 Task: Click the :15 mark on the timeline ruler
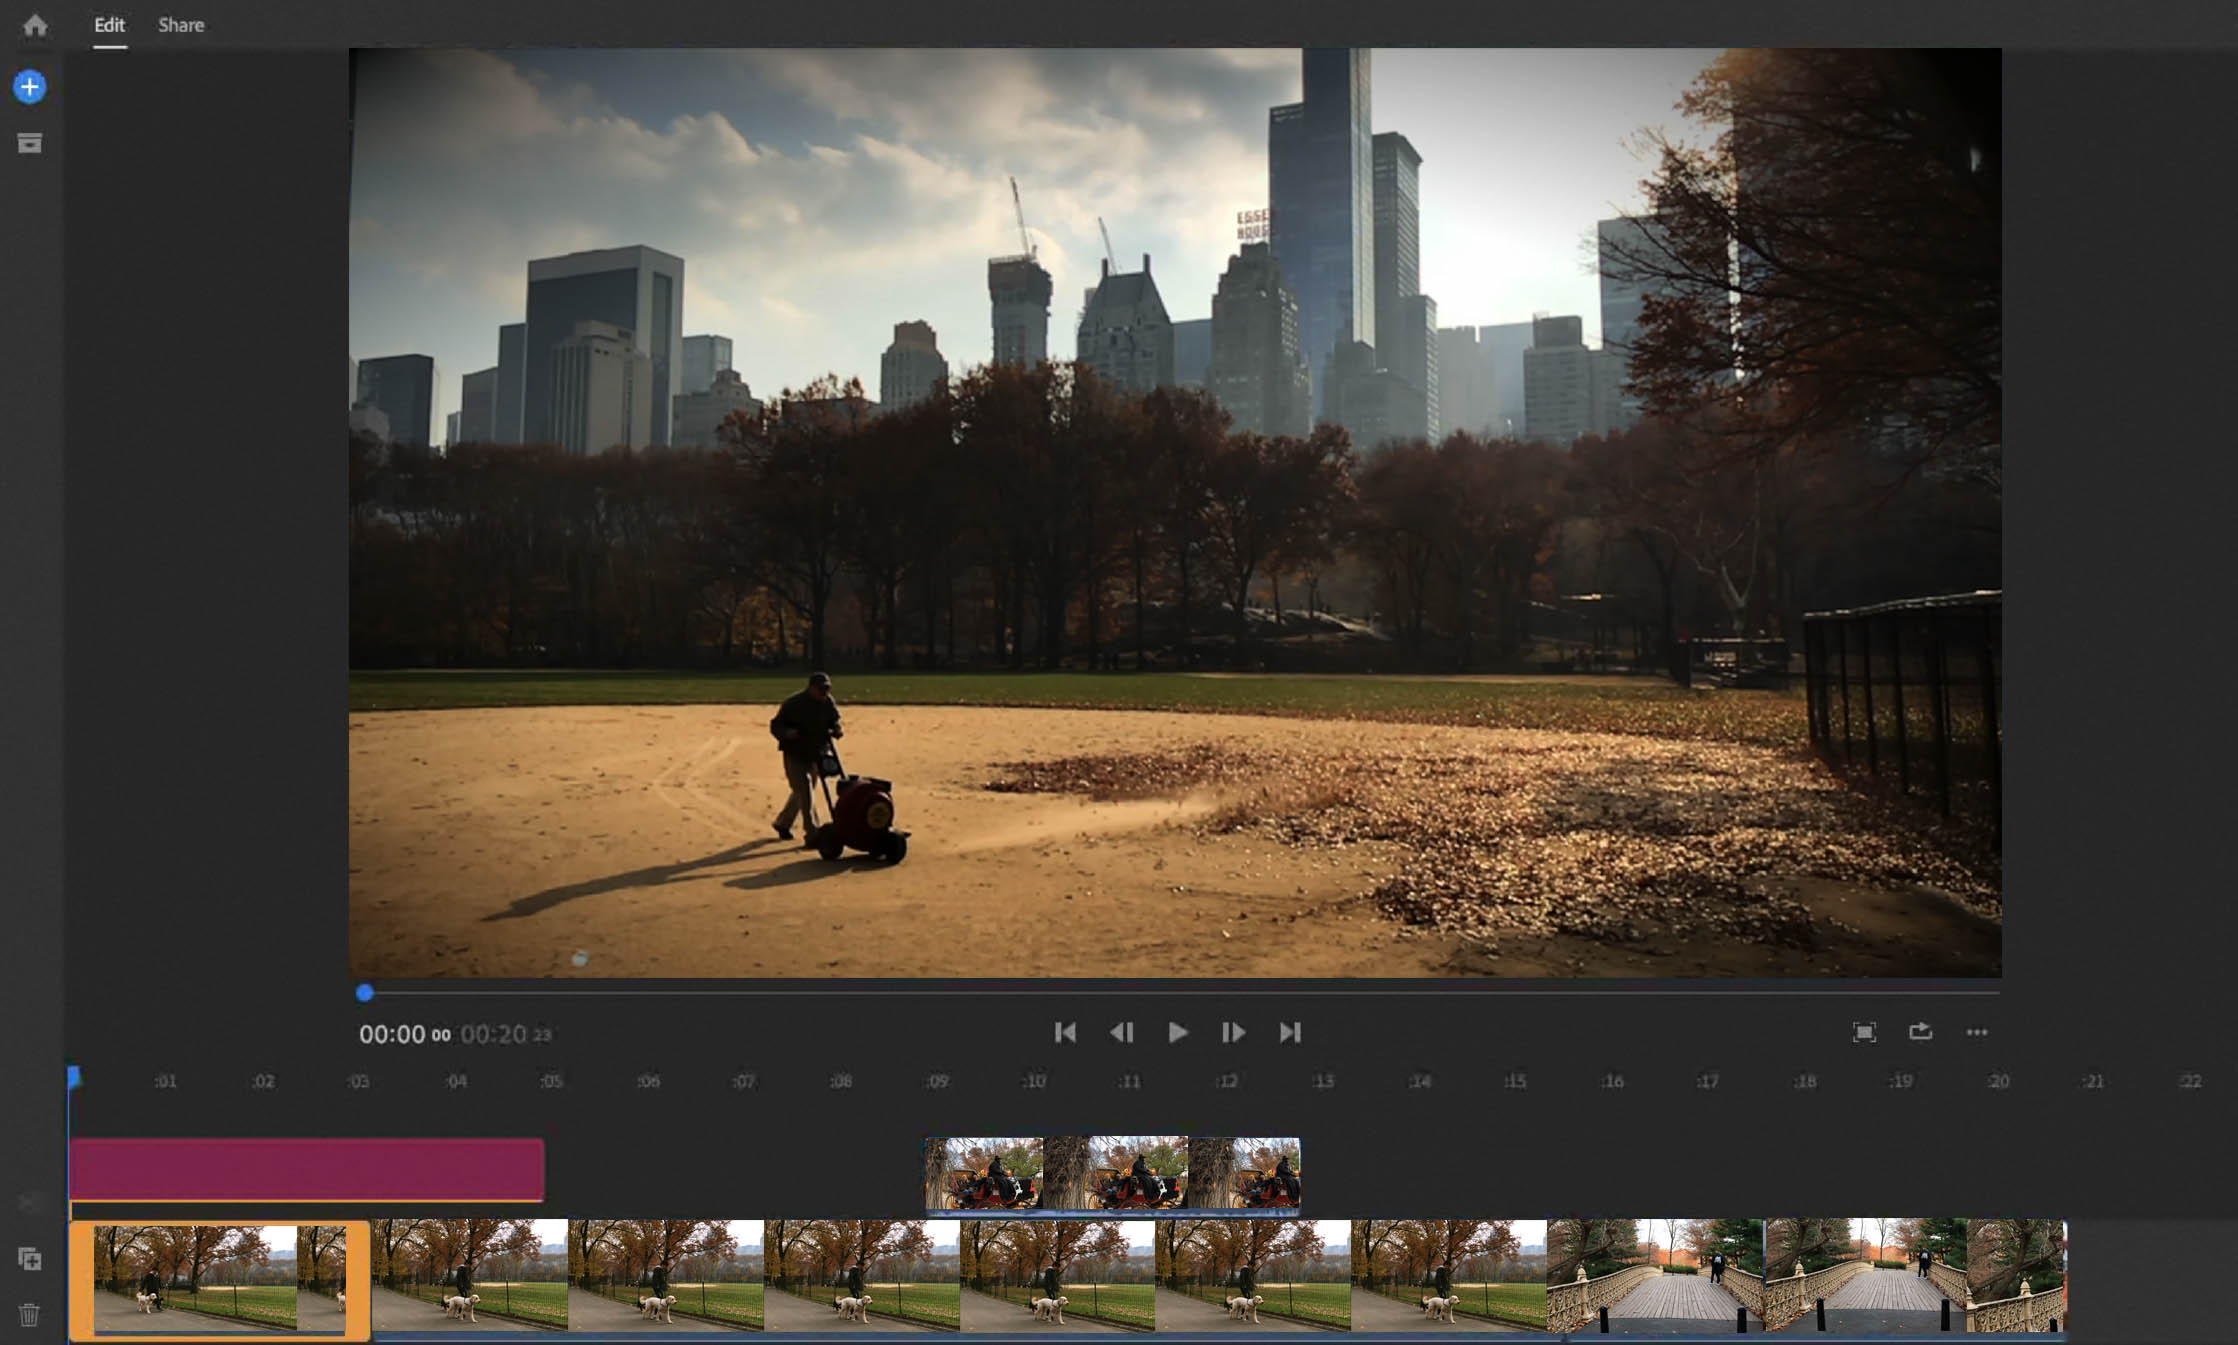click(1515, 1081)
